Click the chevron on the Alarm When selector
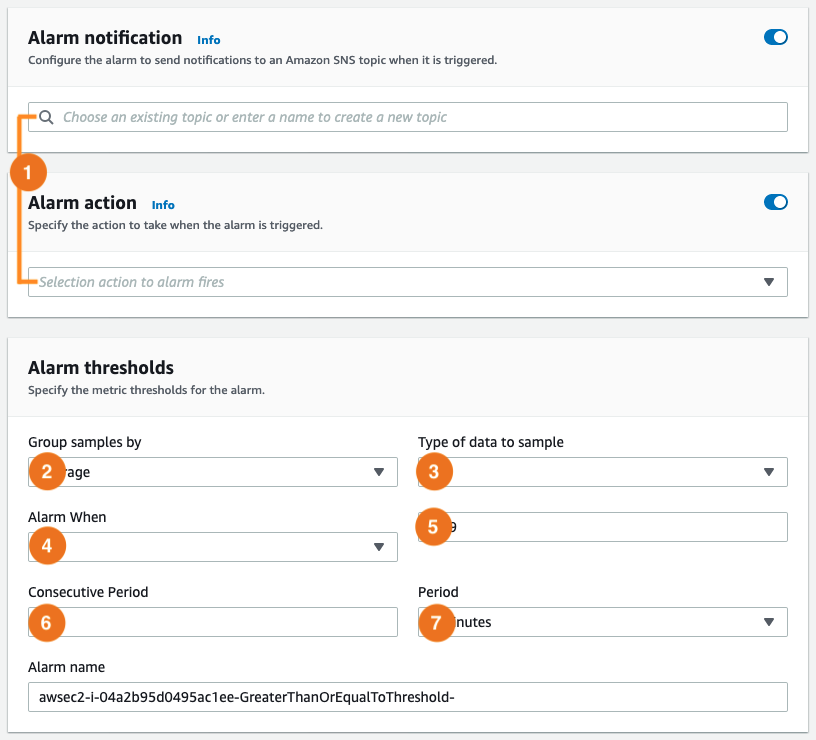816x740 pixels. click(380, 546)
